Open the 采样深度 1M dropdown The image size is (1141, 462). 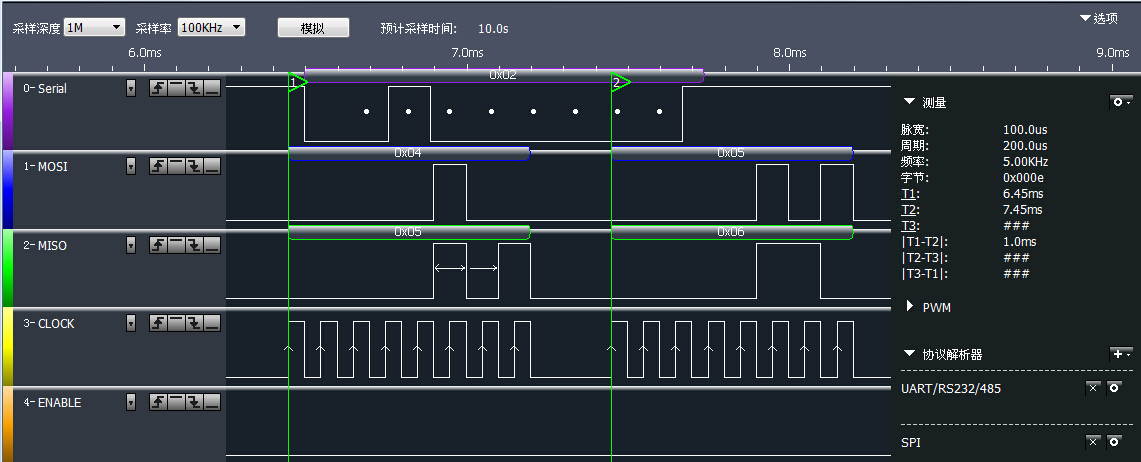pos(95,28)
